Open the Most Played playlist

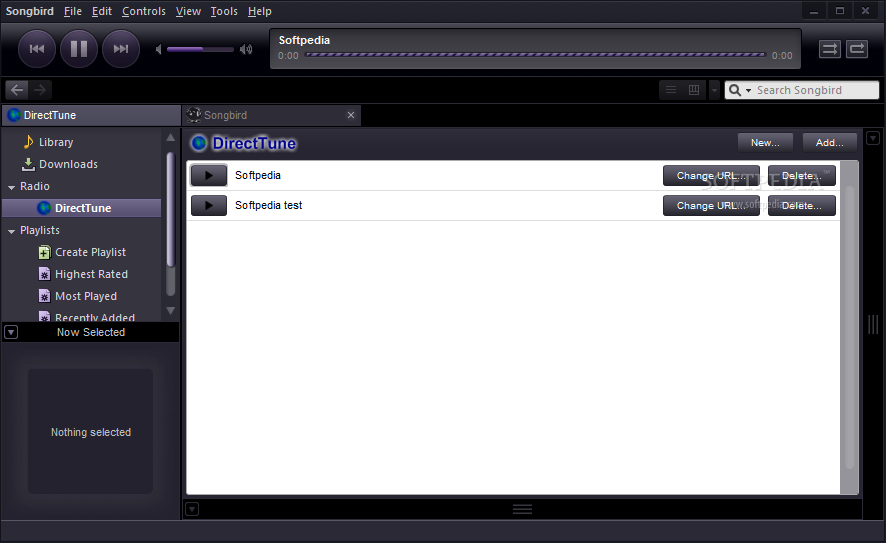(77, 296)
